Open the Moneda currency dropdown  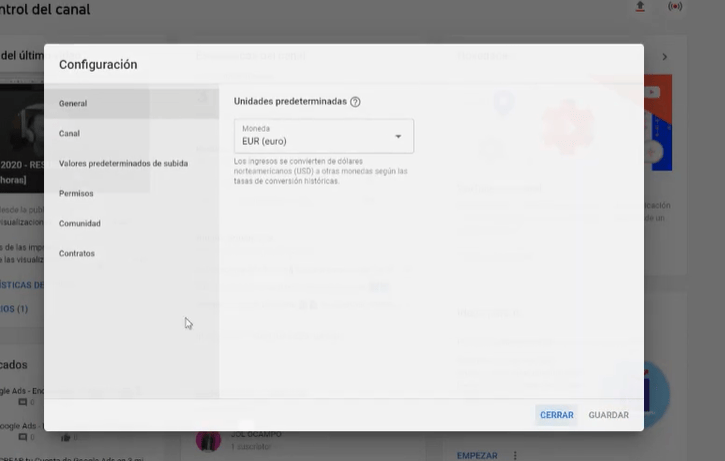pyautogui.click(x=324, y=136)
